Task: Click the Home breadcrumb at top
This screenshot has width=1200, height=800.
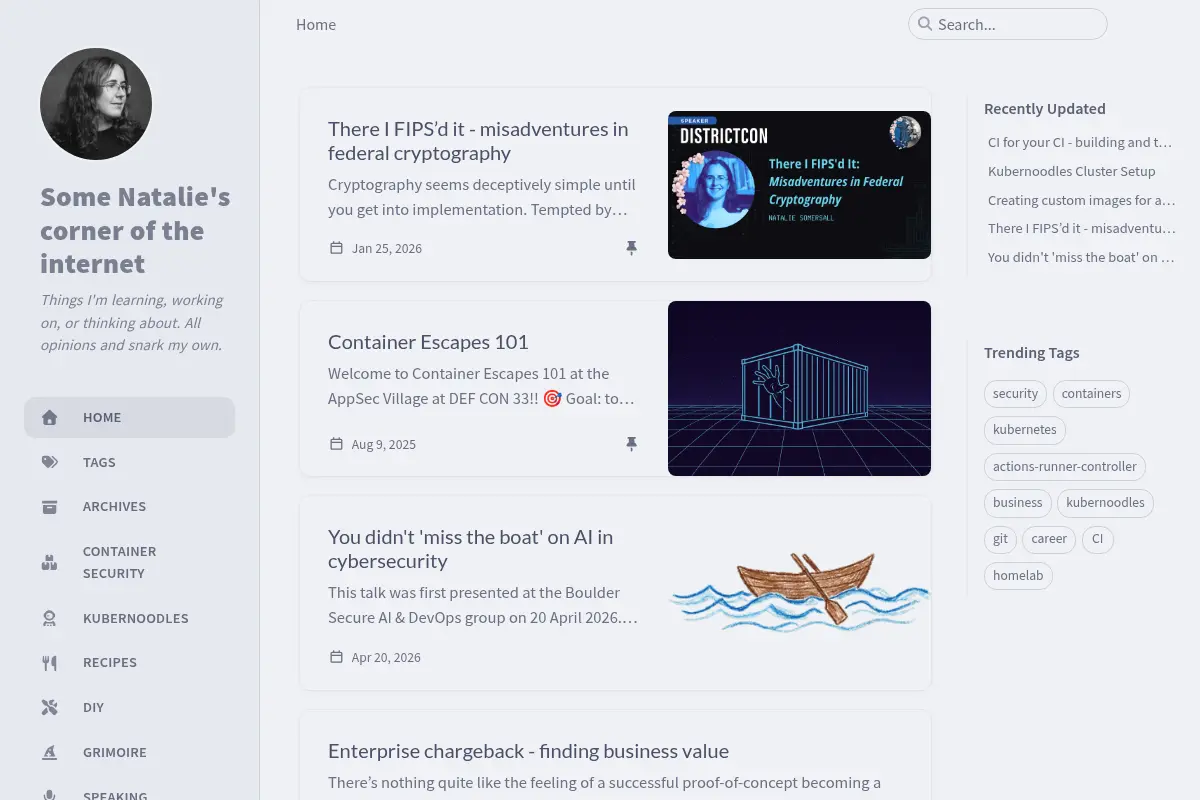Action: pos(316,25)
